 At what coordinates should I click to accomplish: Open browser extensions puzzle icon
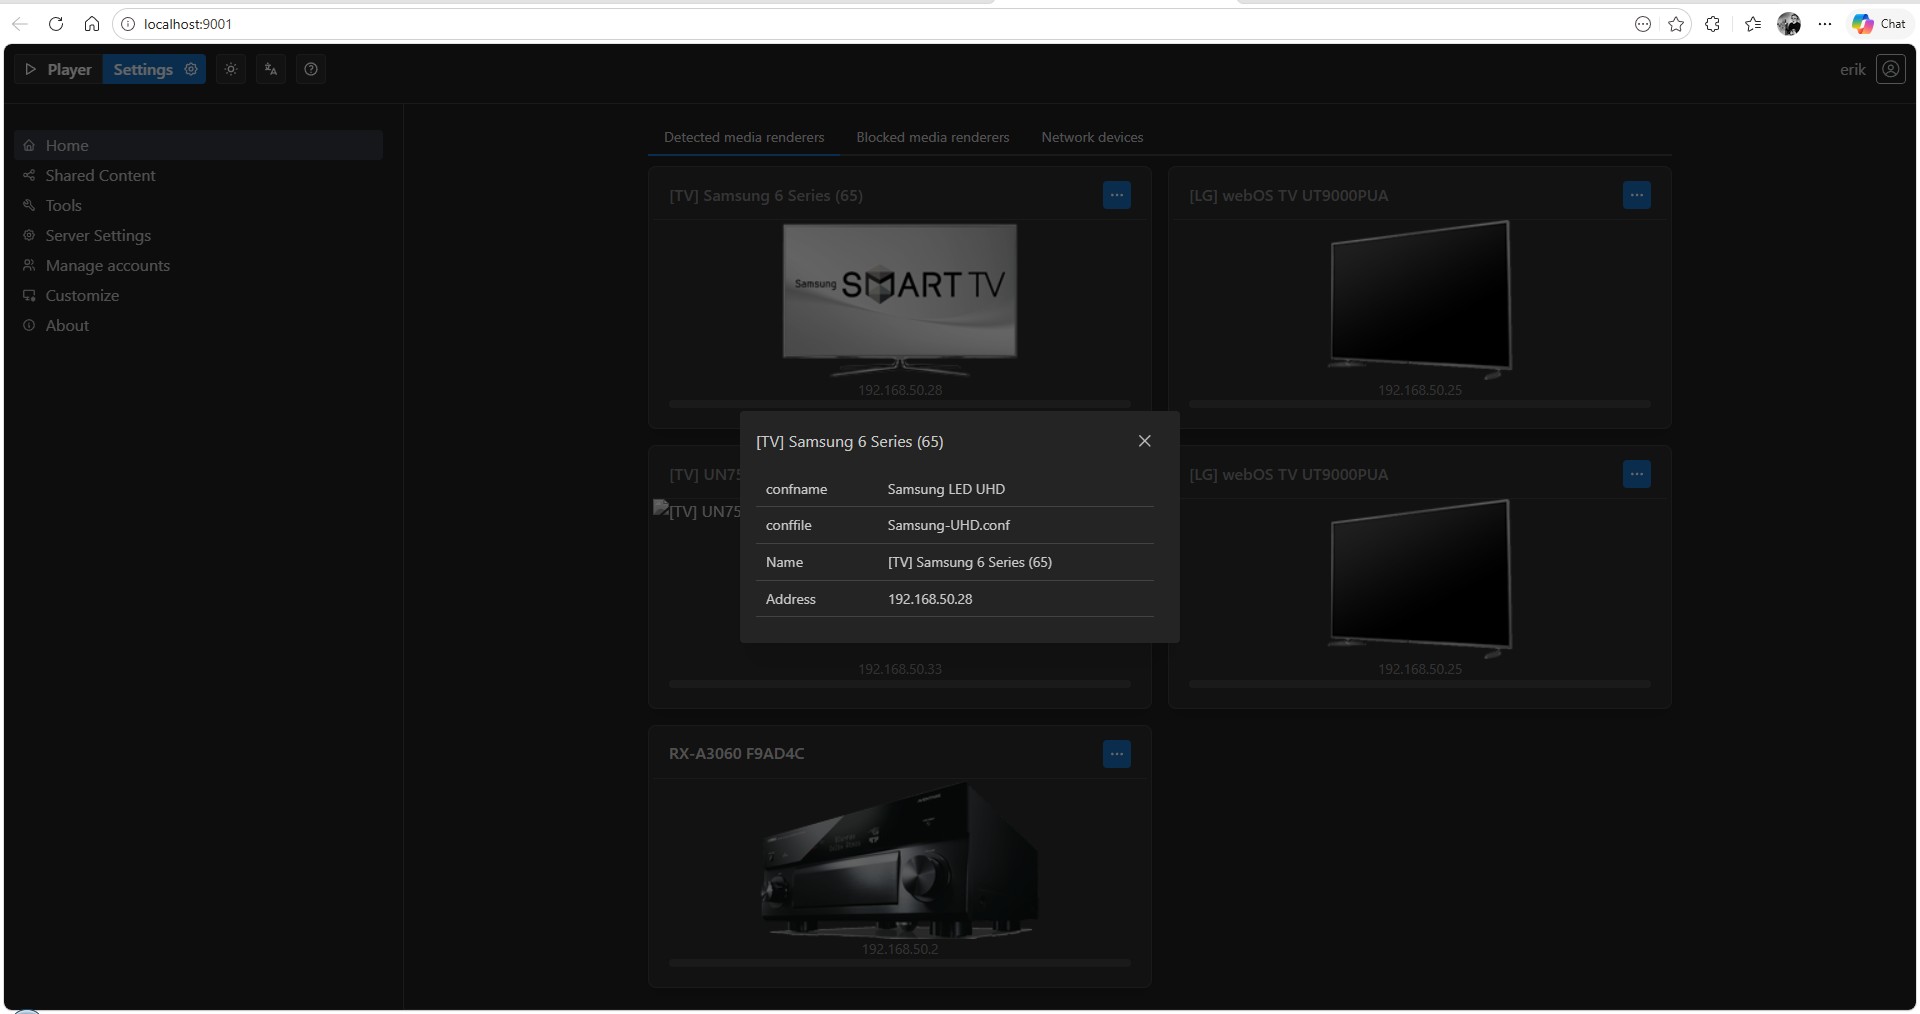coord(1713,24)
